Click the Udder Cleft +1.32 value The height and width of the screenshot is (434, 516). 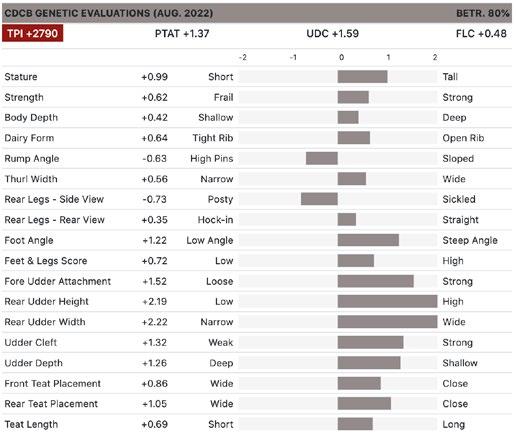click(x=154, y=342)
